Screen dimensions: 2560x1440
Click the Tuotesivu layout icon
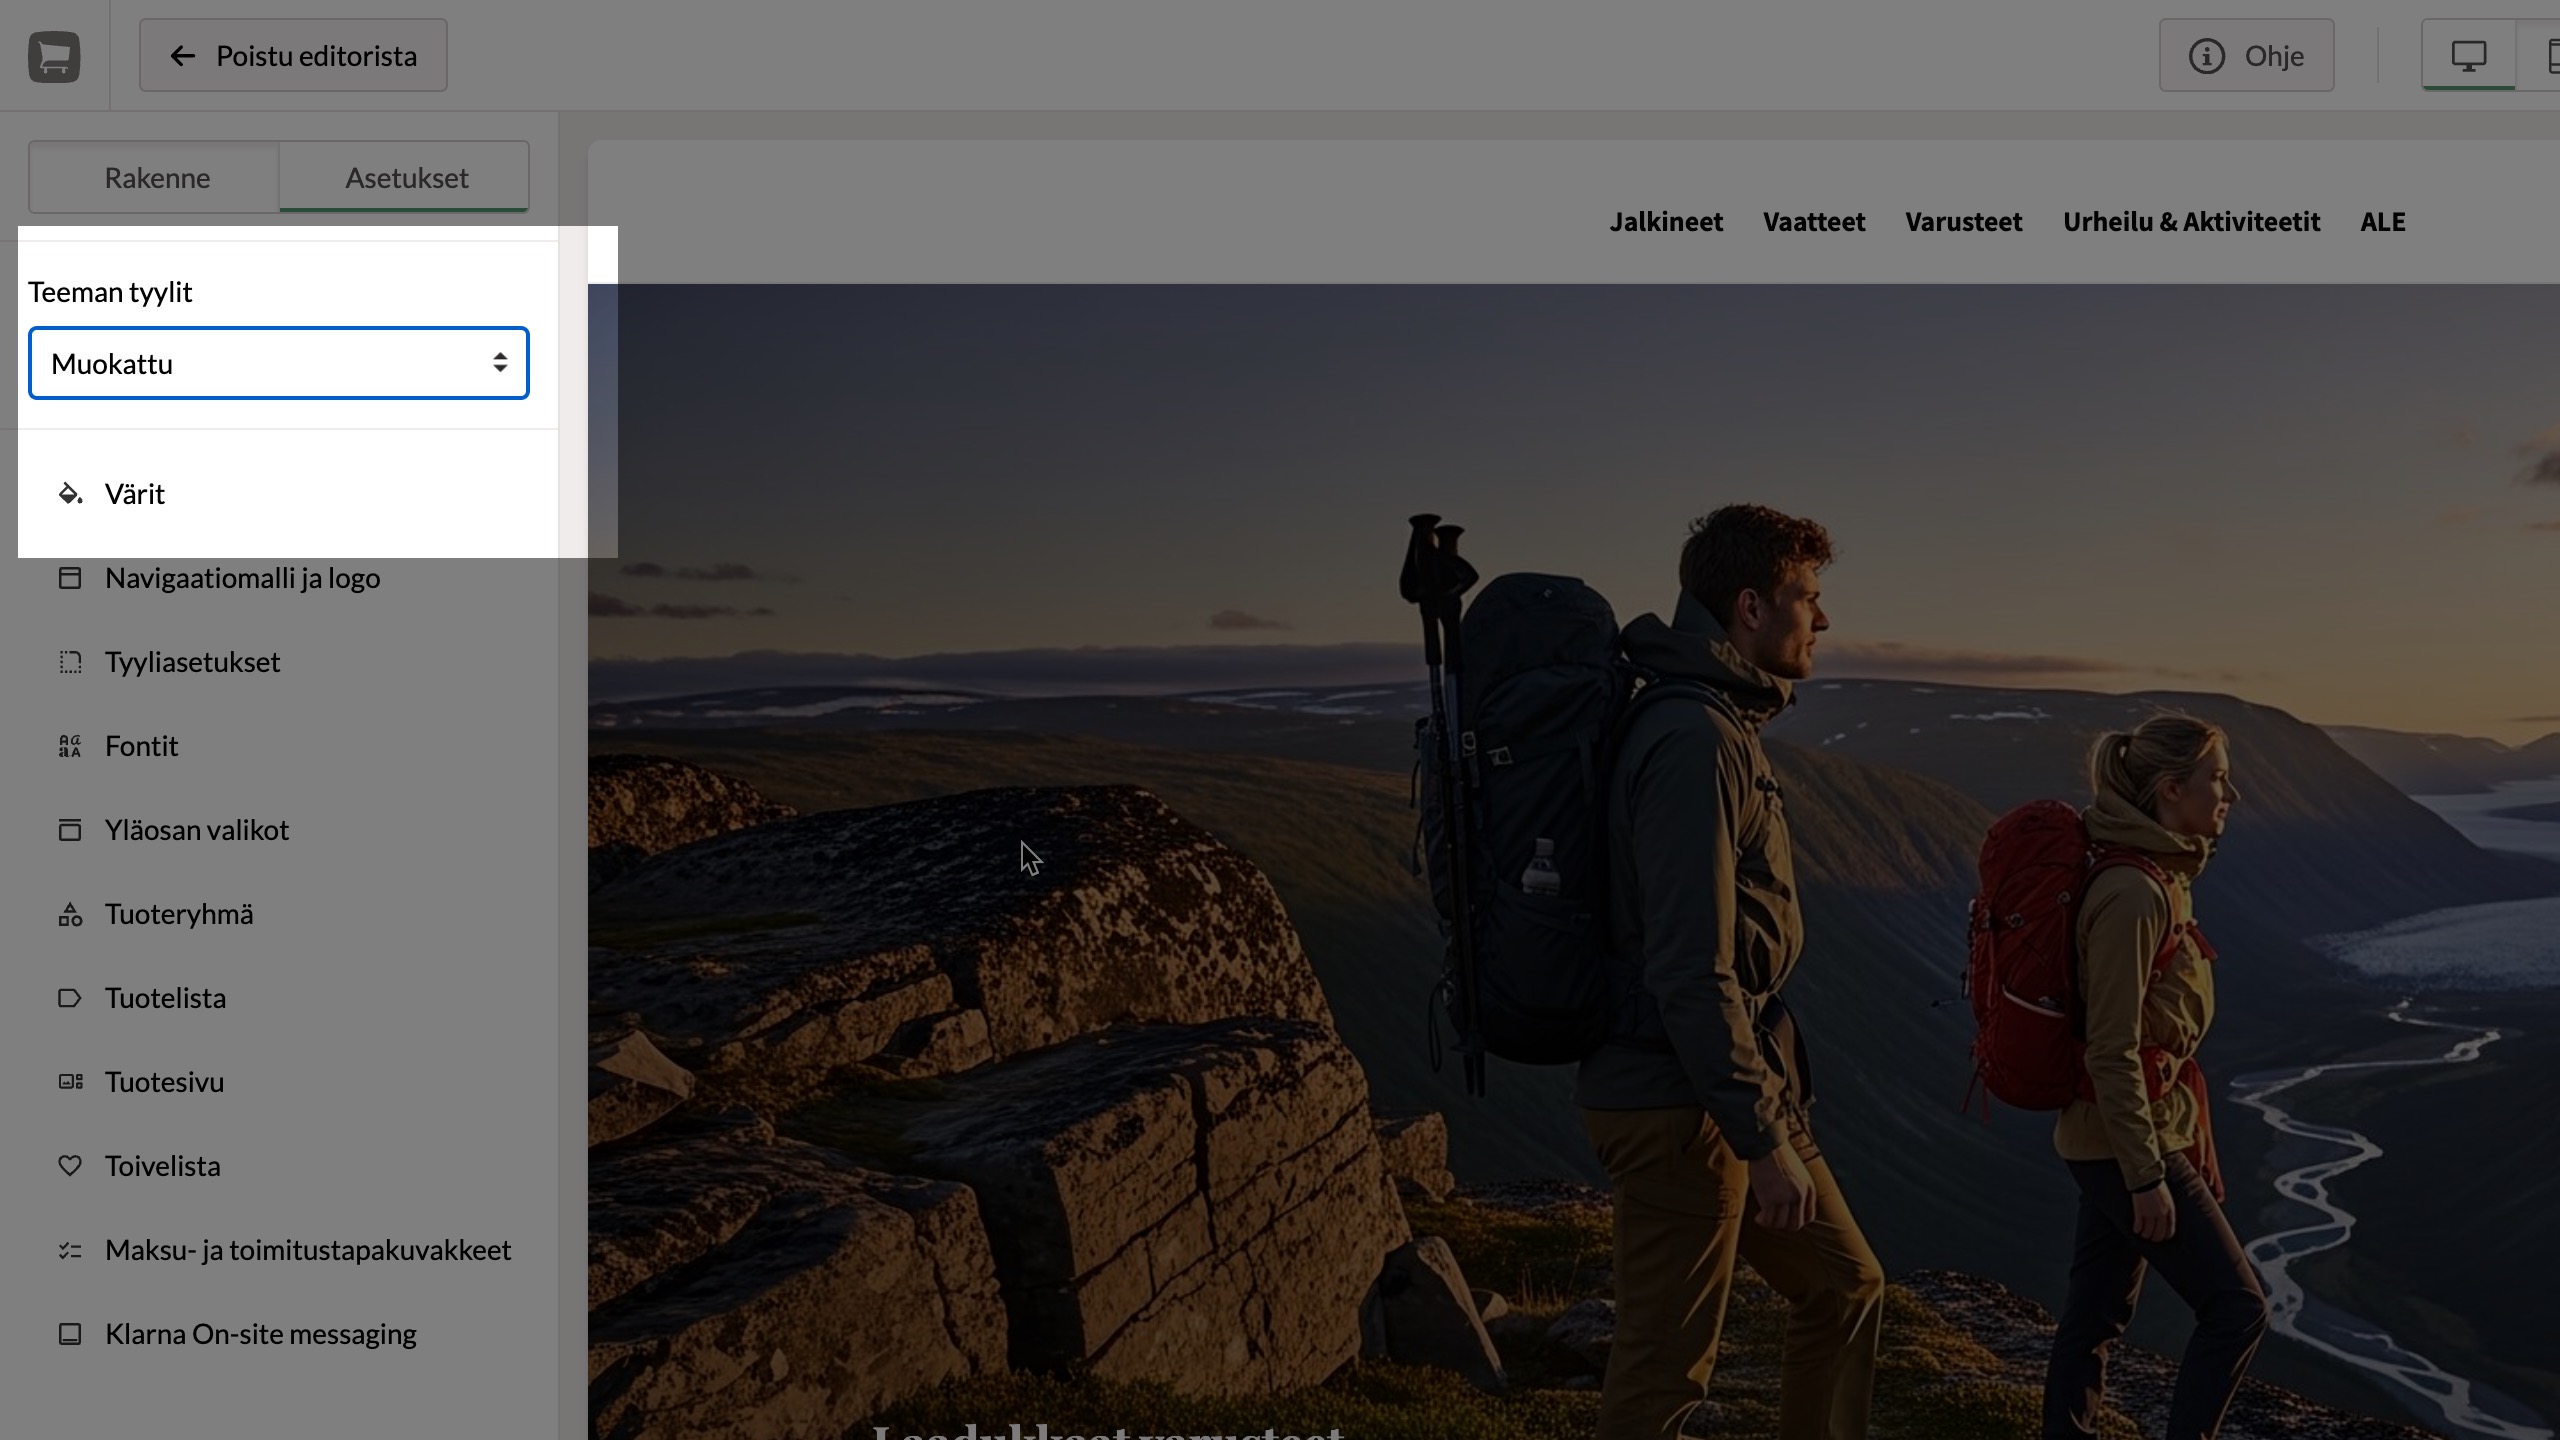[70, 1082]
